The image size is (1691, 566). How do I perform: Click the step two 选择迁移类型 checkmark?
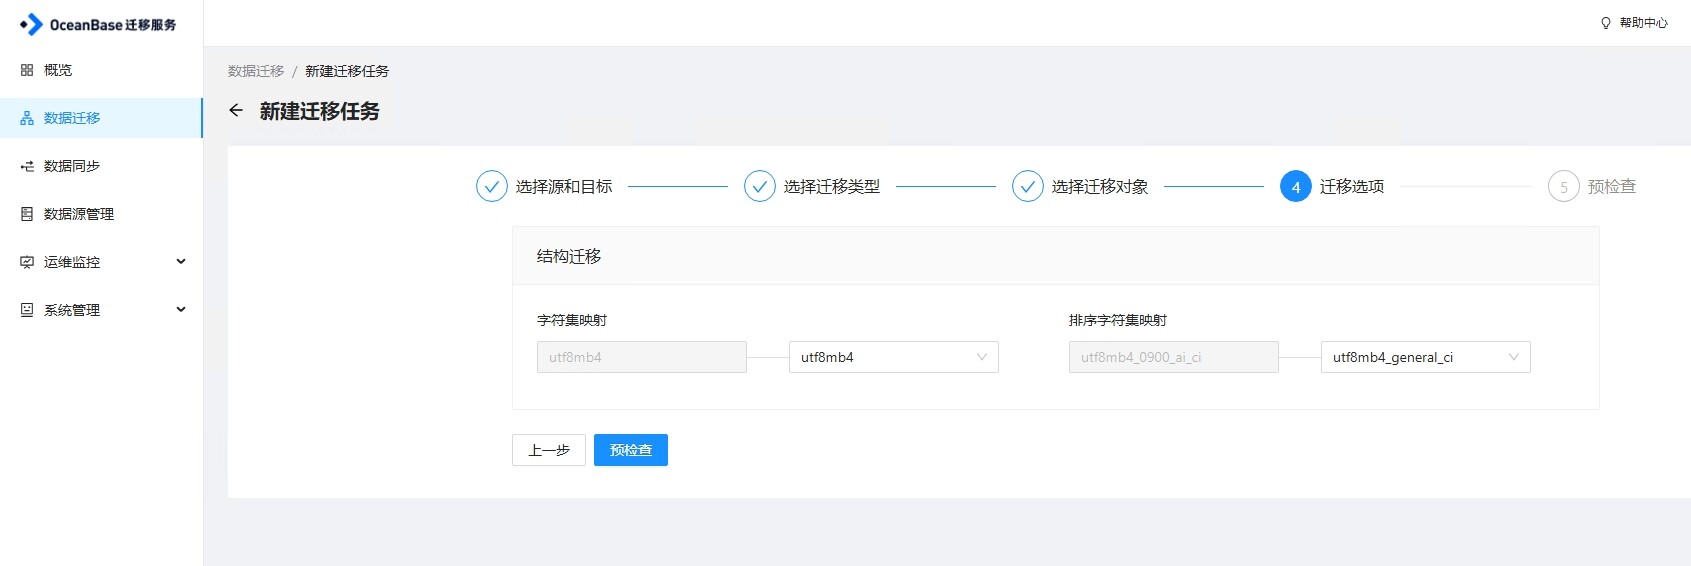point(760,186)
